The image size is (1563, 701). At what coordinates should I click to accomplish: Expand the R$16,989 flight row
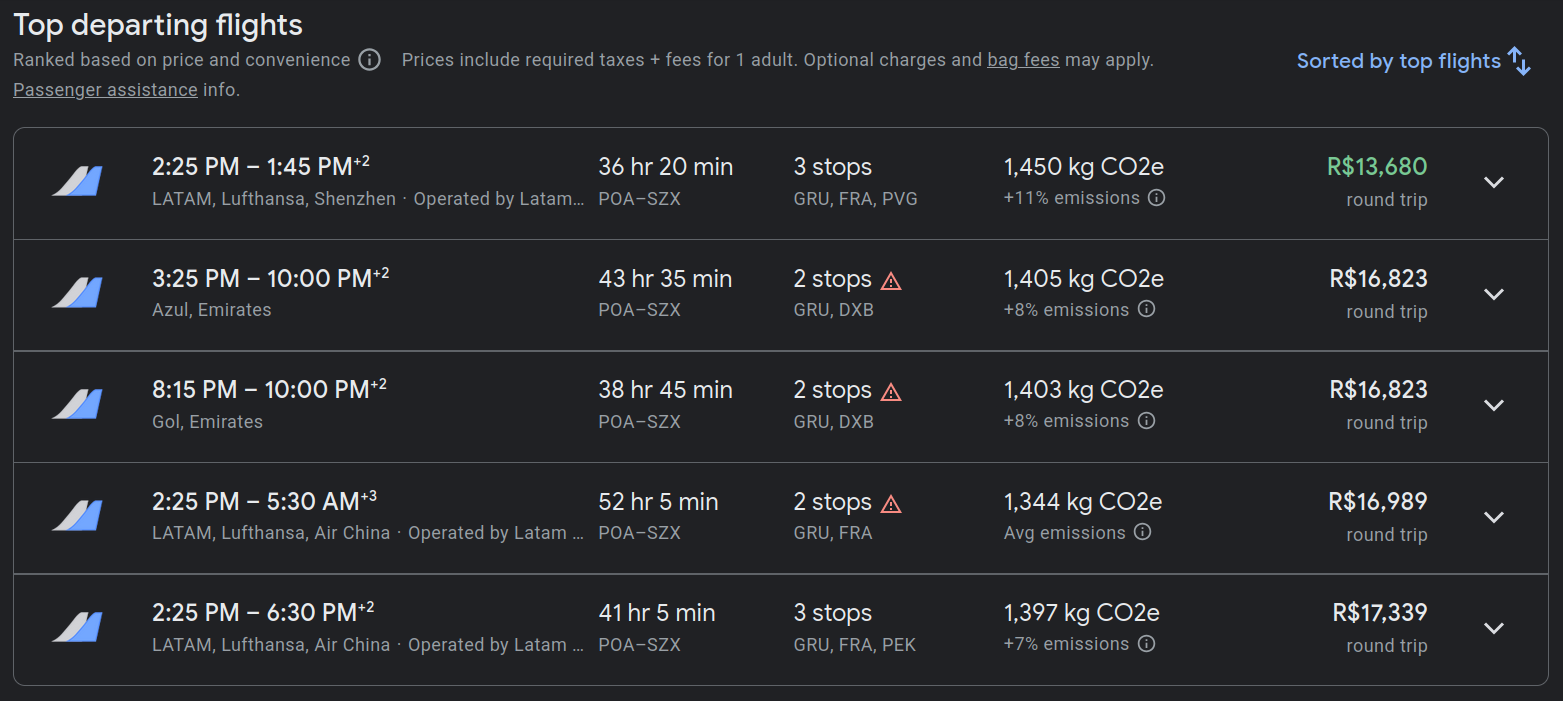(x=1493, y=517)
